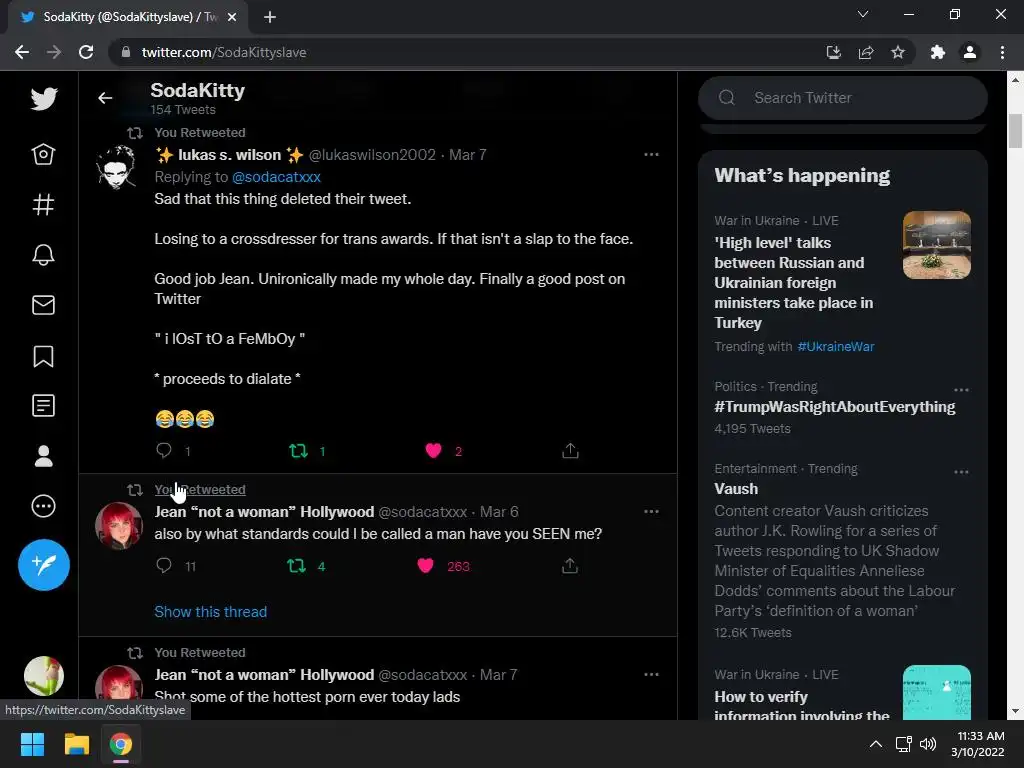
Task: Open options for #TrumpWasRightAboutEverything trend
Action: 961,390
